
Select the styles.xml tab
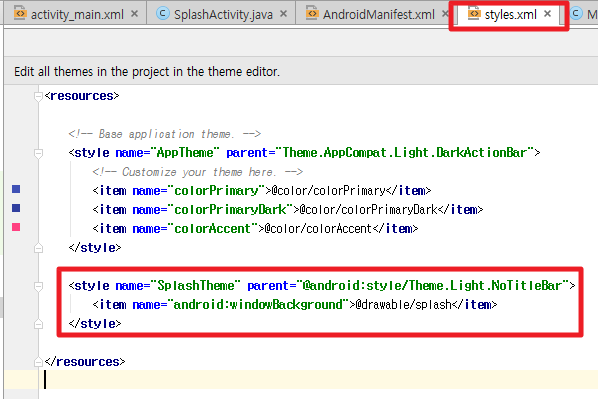[510, 14]
